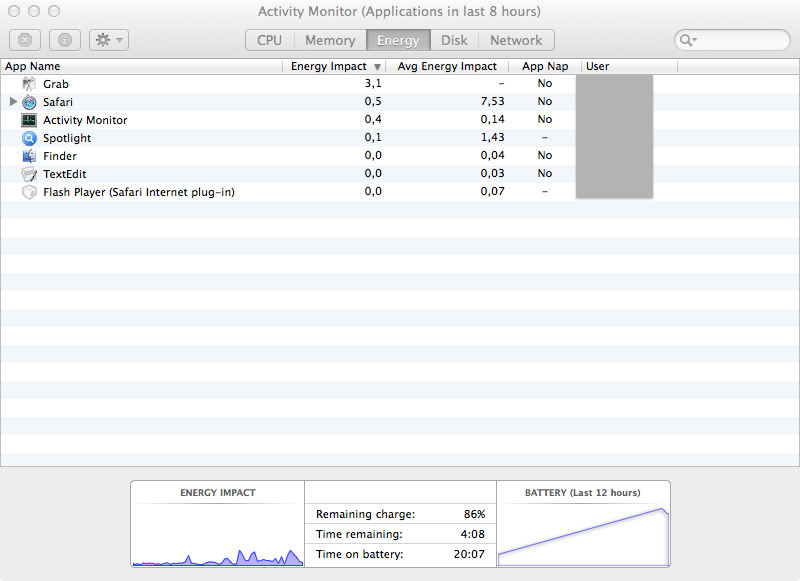Click the search field

732,40
